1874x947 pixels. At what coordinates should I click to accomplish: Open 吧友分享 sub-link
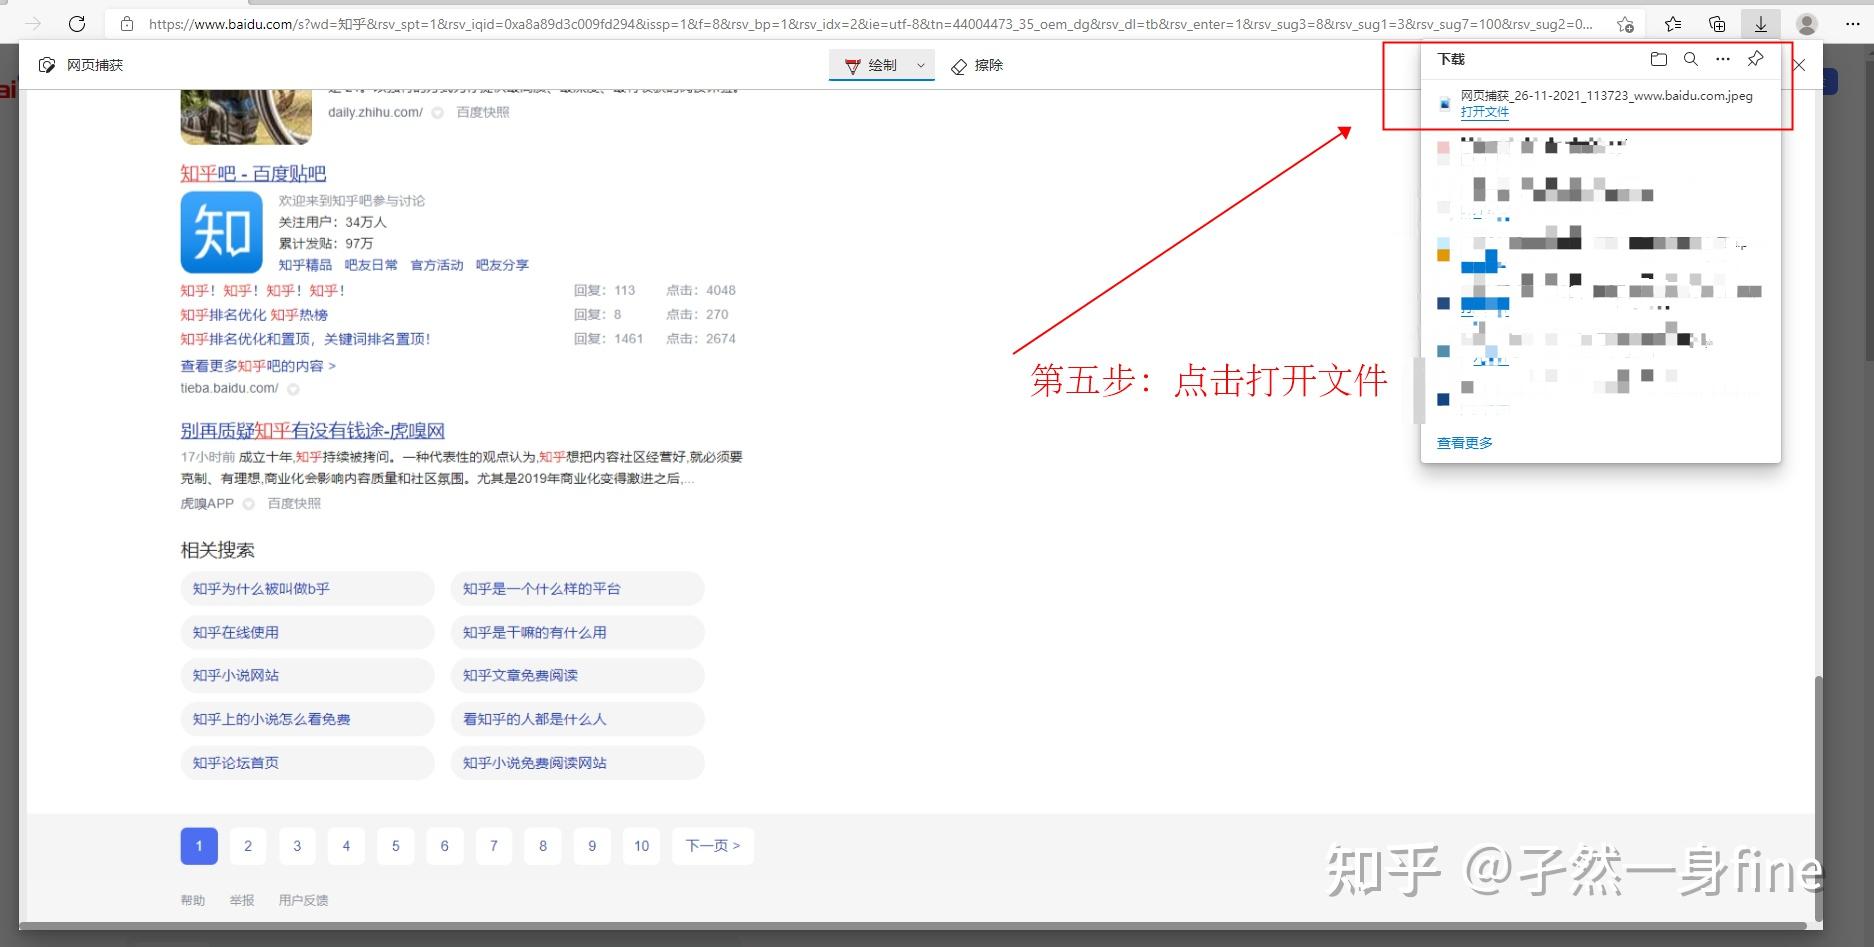(x=502, y=265)
